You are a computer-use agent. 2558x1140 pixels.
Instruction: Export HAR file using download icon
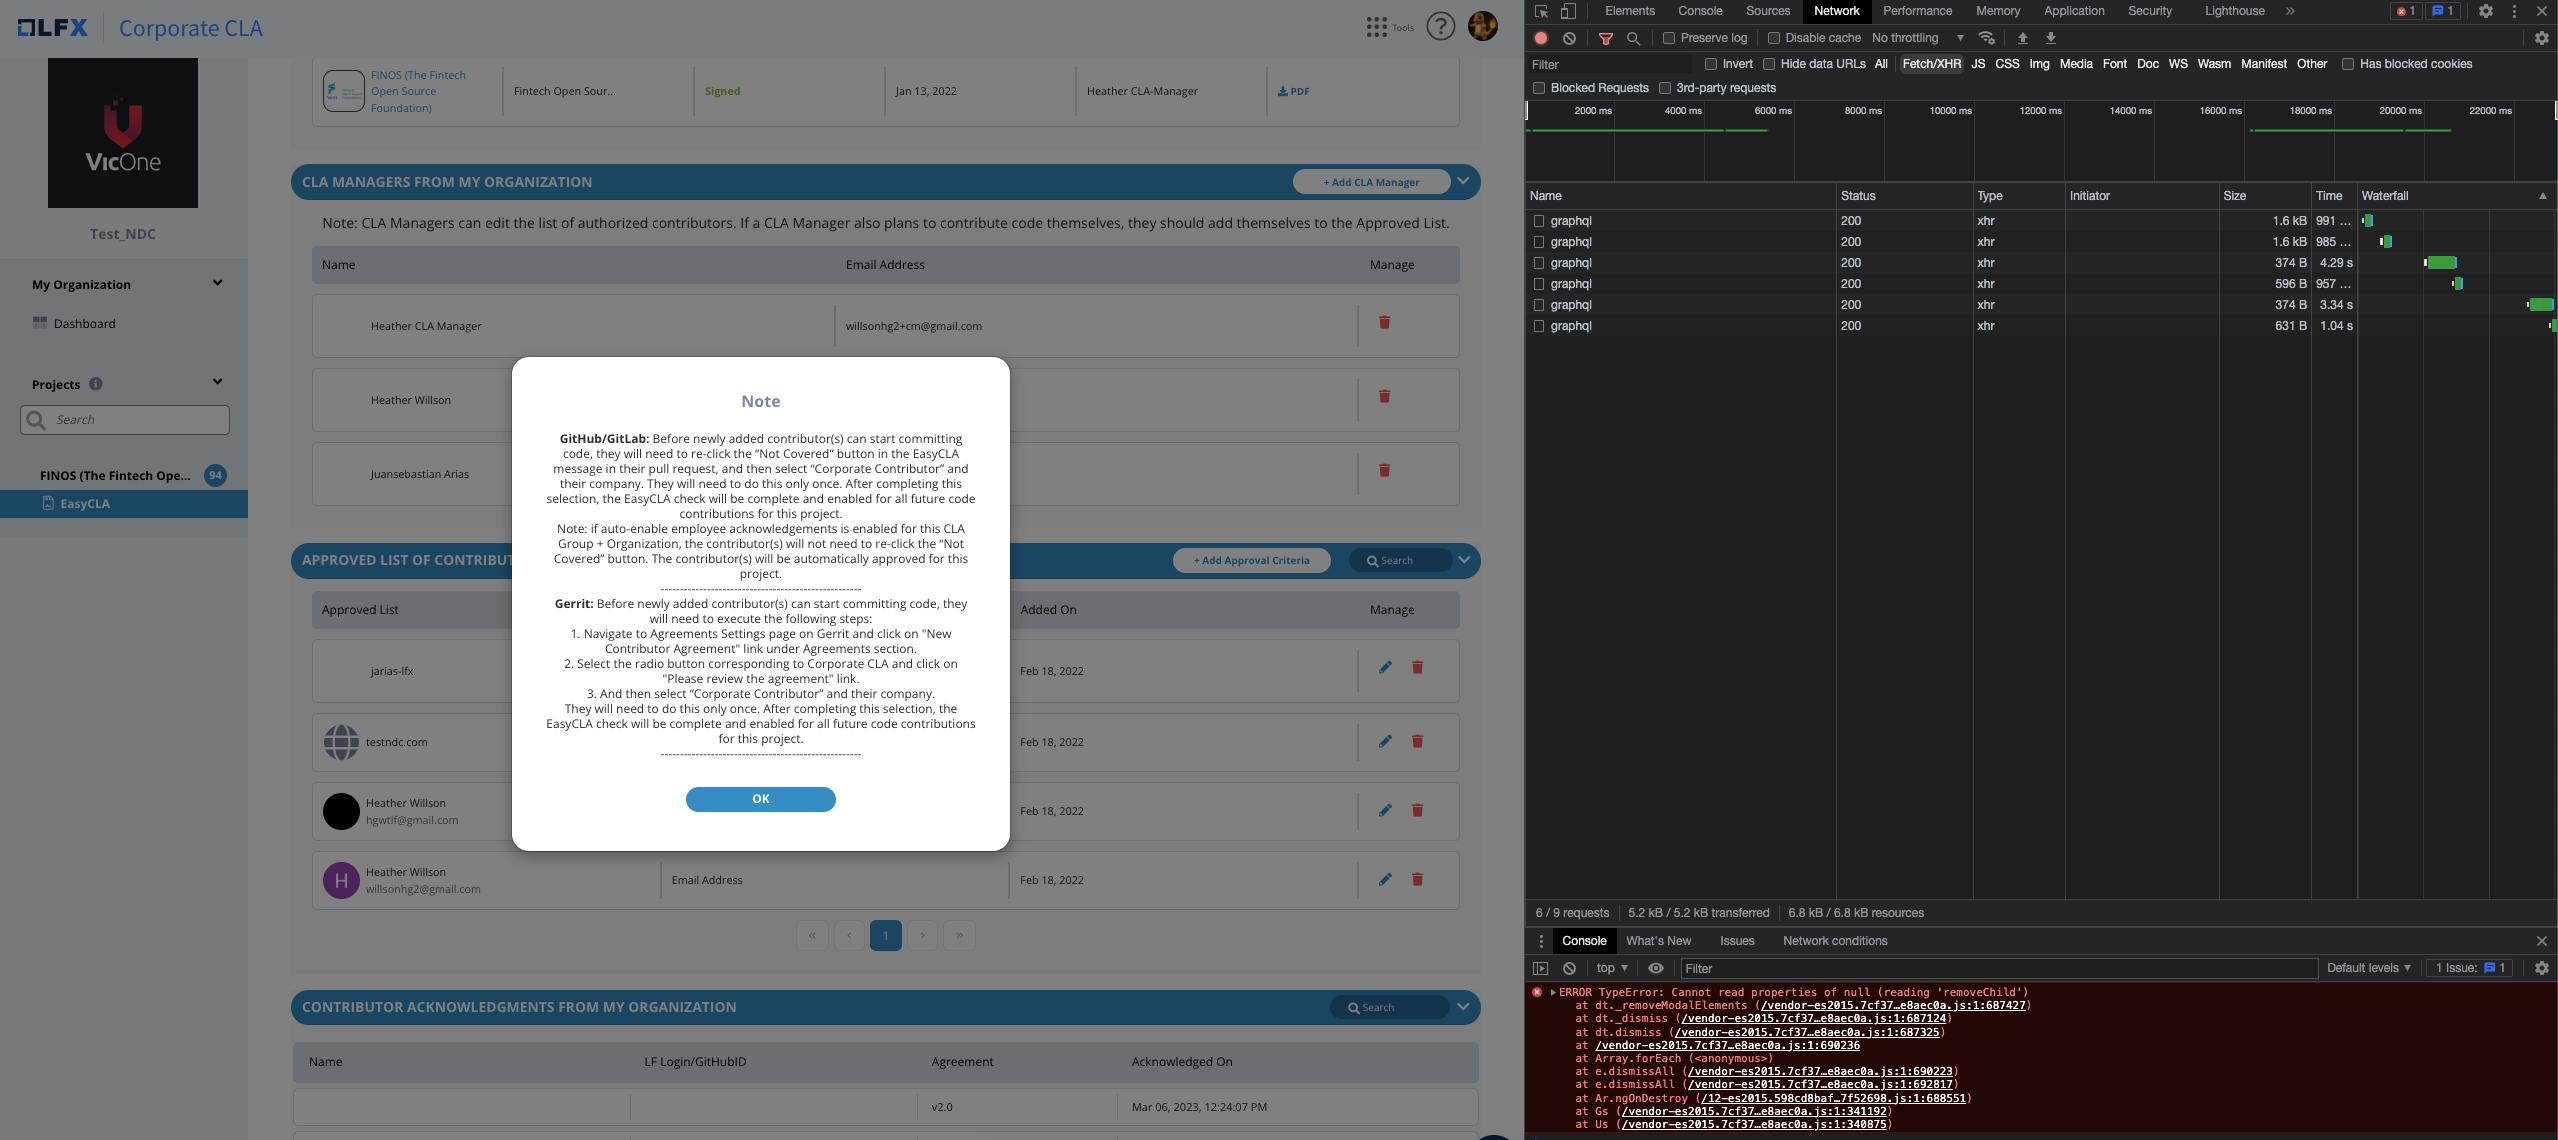tap(2049, 38)
